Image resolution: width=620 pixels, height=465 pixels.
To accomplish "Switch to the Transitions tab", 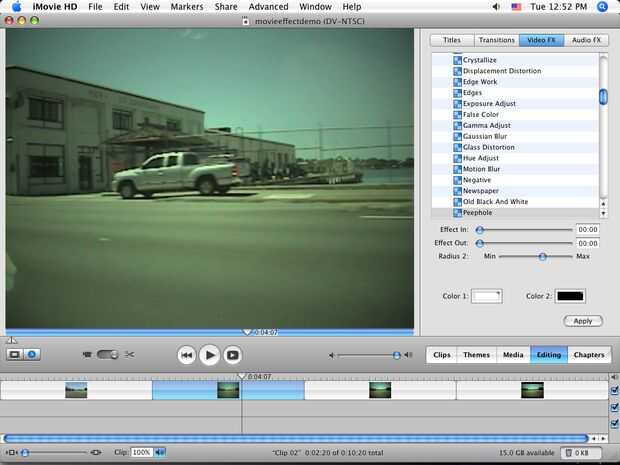I will coord(497,40).
